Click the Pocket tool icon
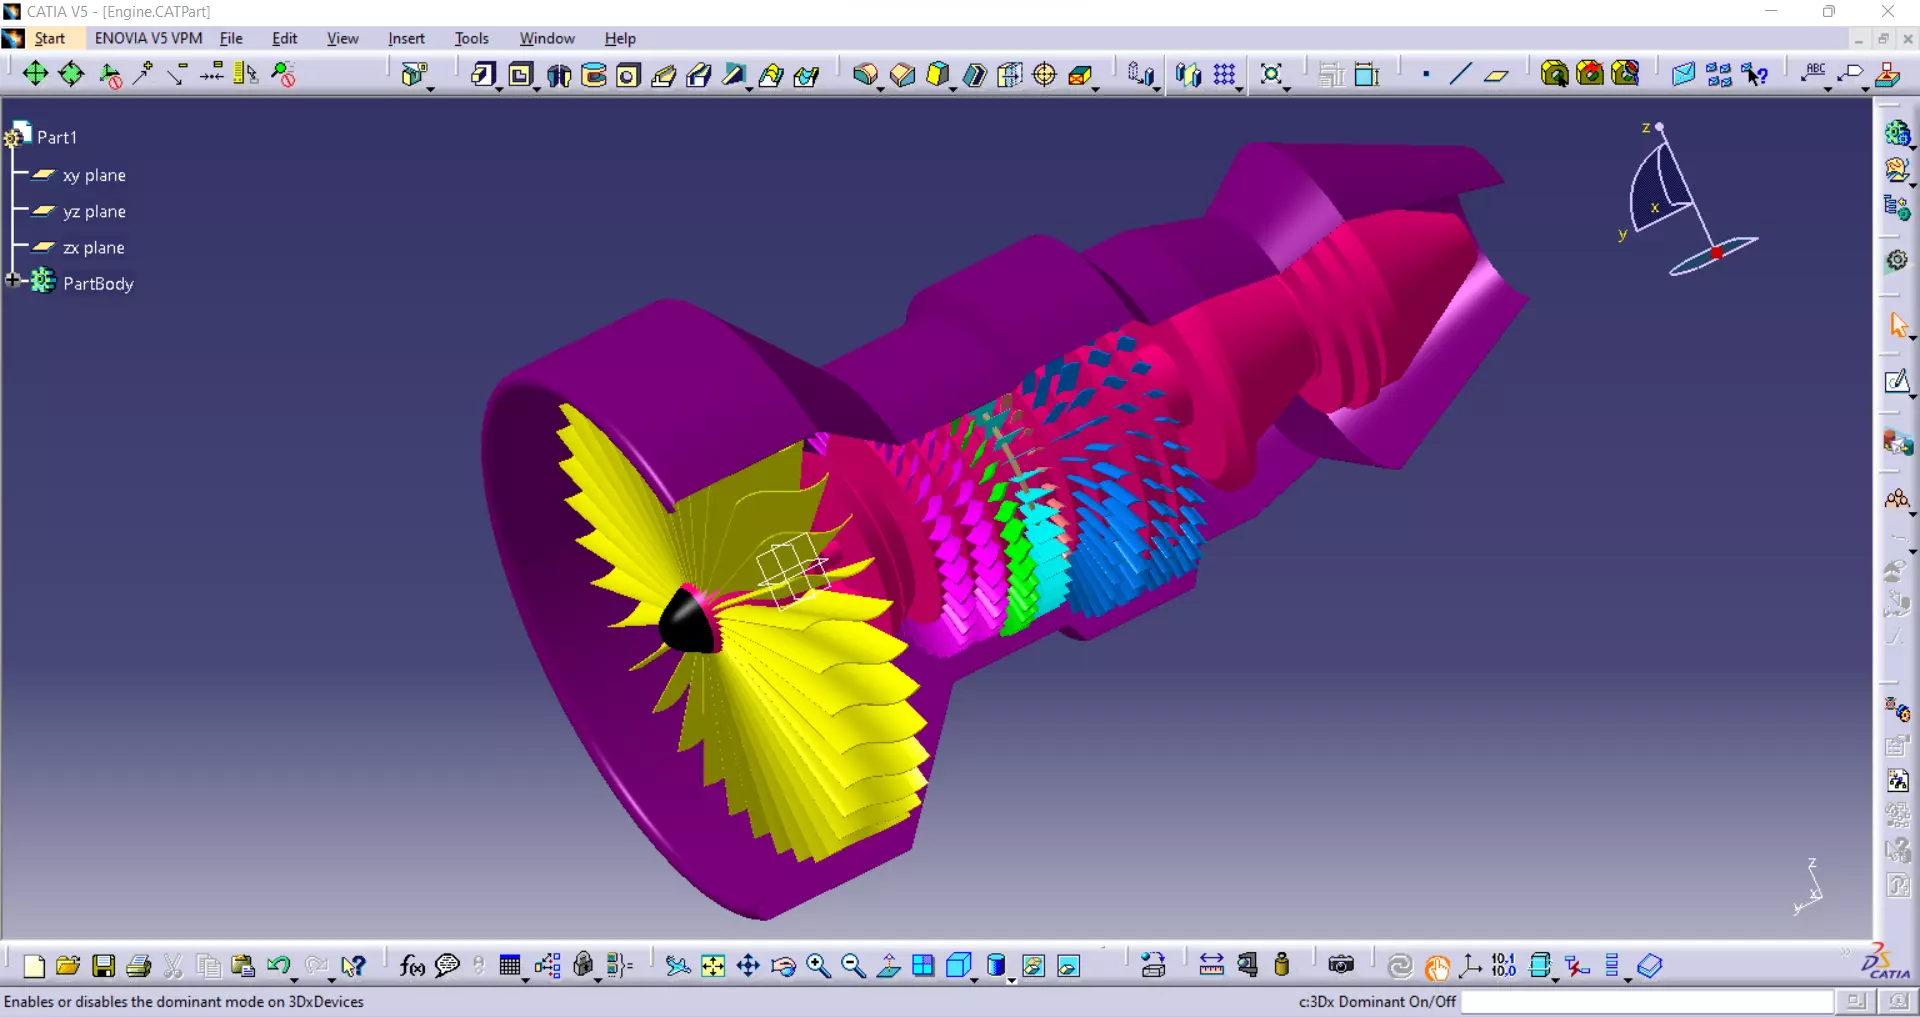1920x1017 pixels. 520,75
